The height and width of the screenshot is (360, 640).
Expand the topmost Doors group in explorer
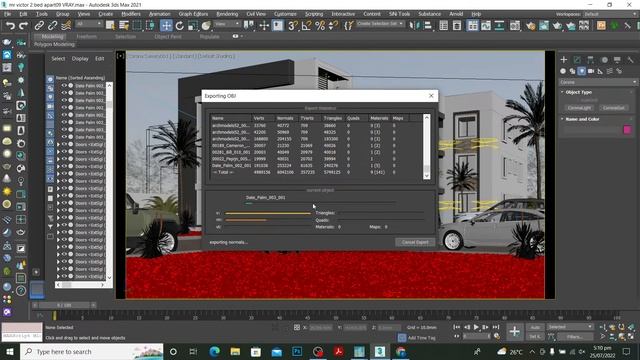point(58,144)
